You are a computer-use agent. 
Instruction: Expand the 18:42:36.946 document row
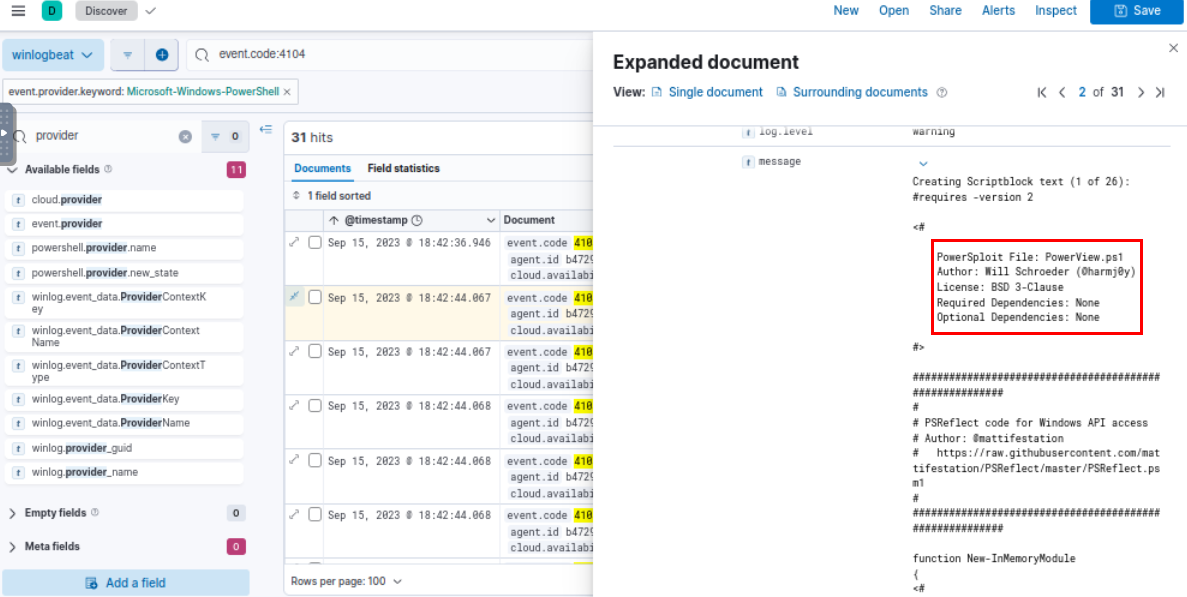click(x=294, y=243)
